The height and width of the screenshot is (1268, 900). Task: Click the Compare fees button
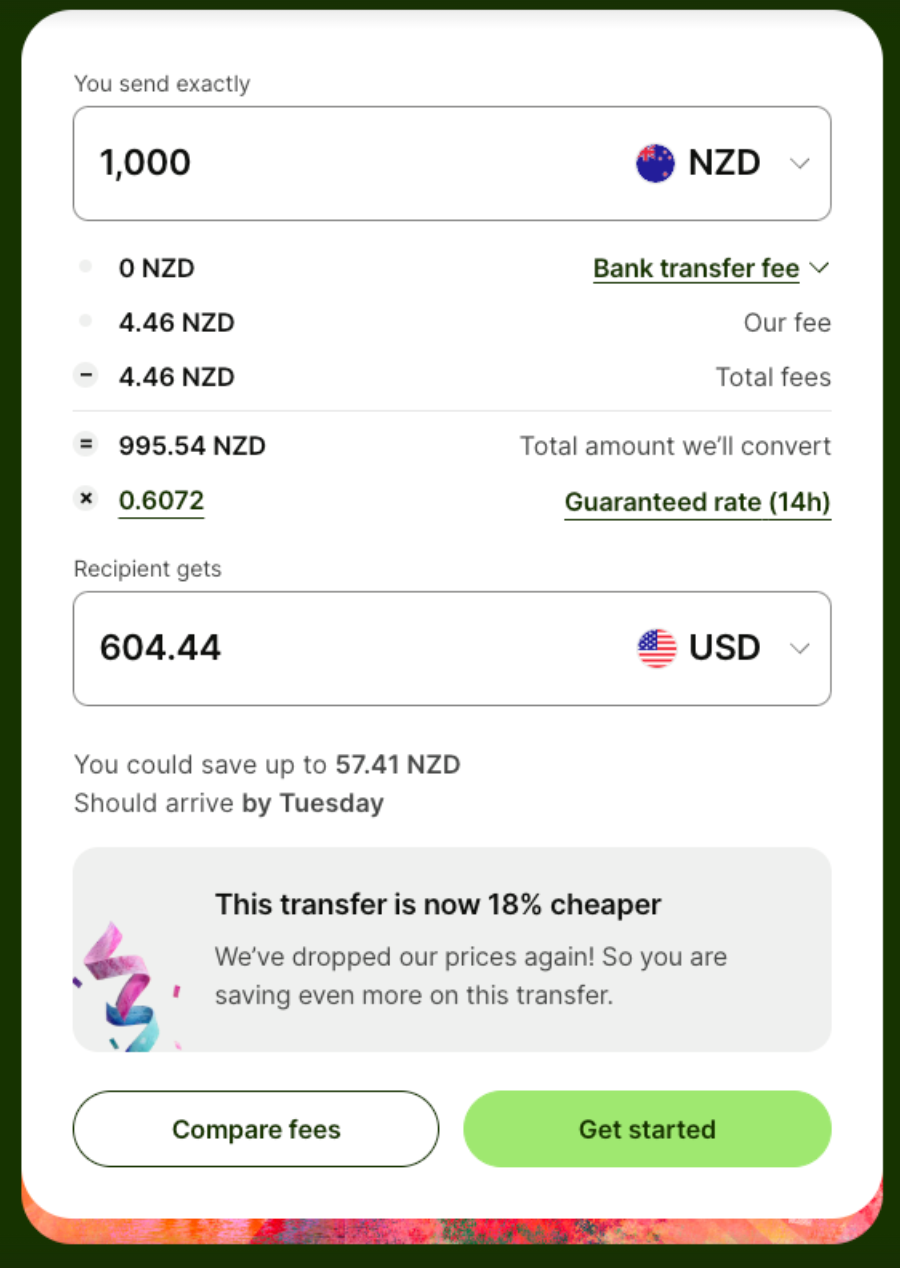256,1129
